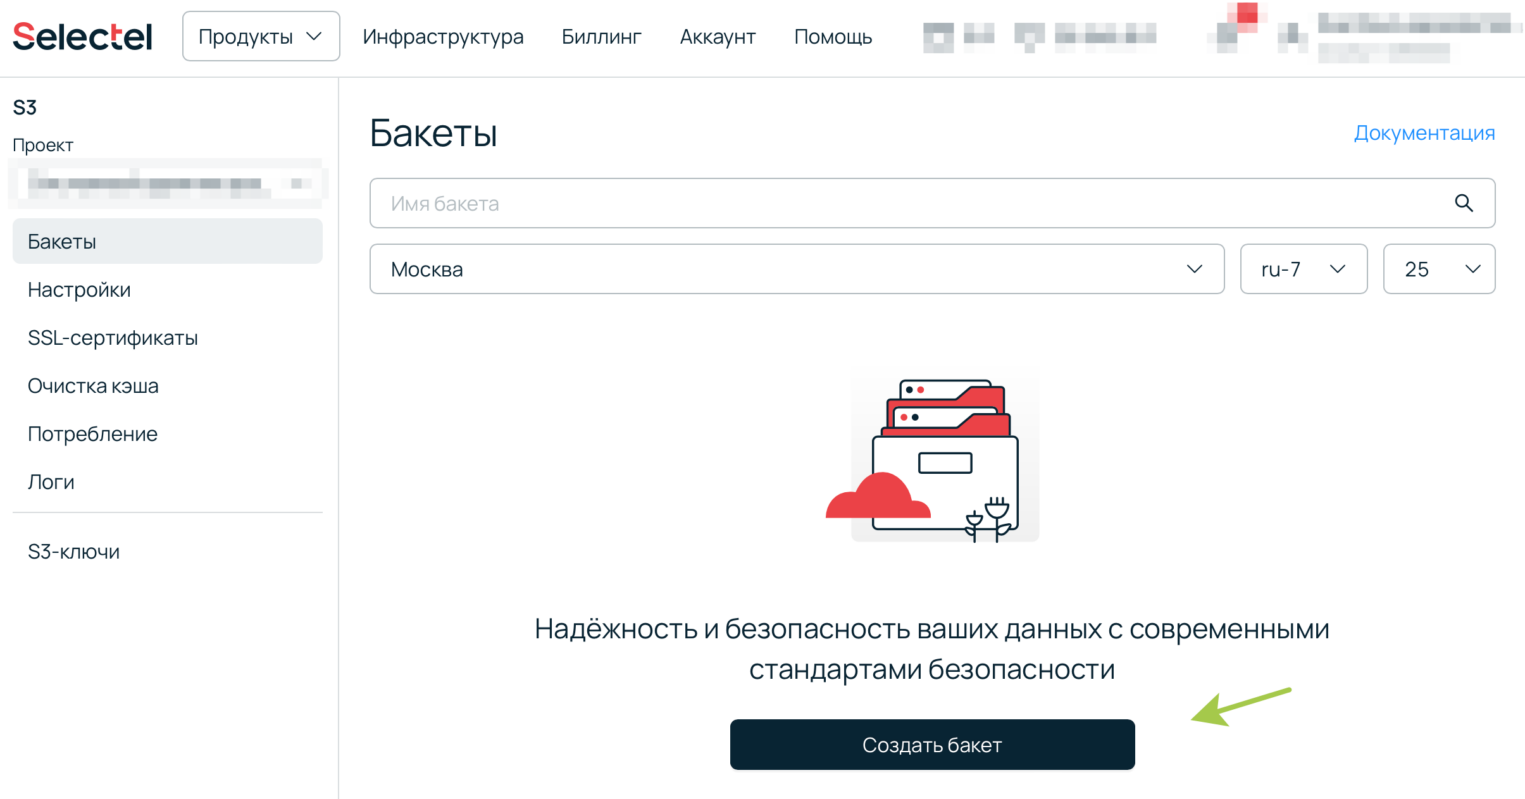Expand the Продукты dropdown

[260, 35]
